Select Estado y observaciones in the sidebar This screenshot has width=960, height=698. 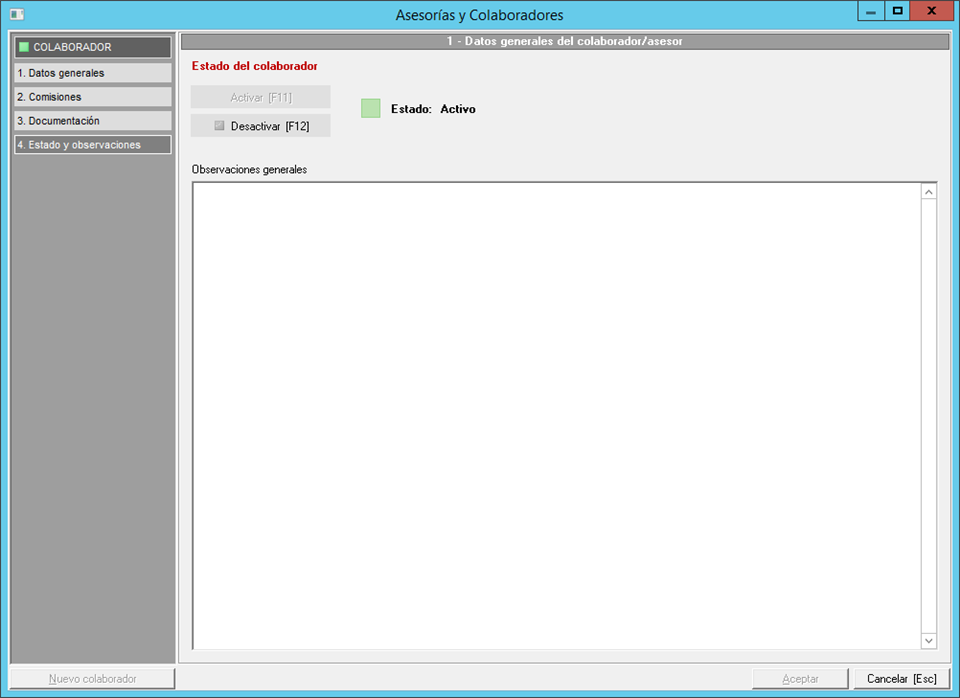tap(92, 145)
